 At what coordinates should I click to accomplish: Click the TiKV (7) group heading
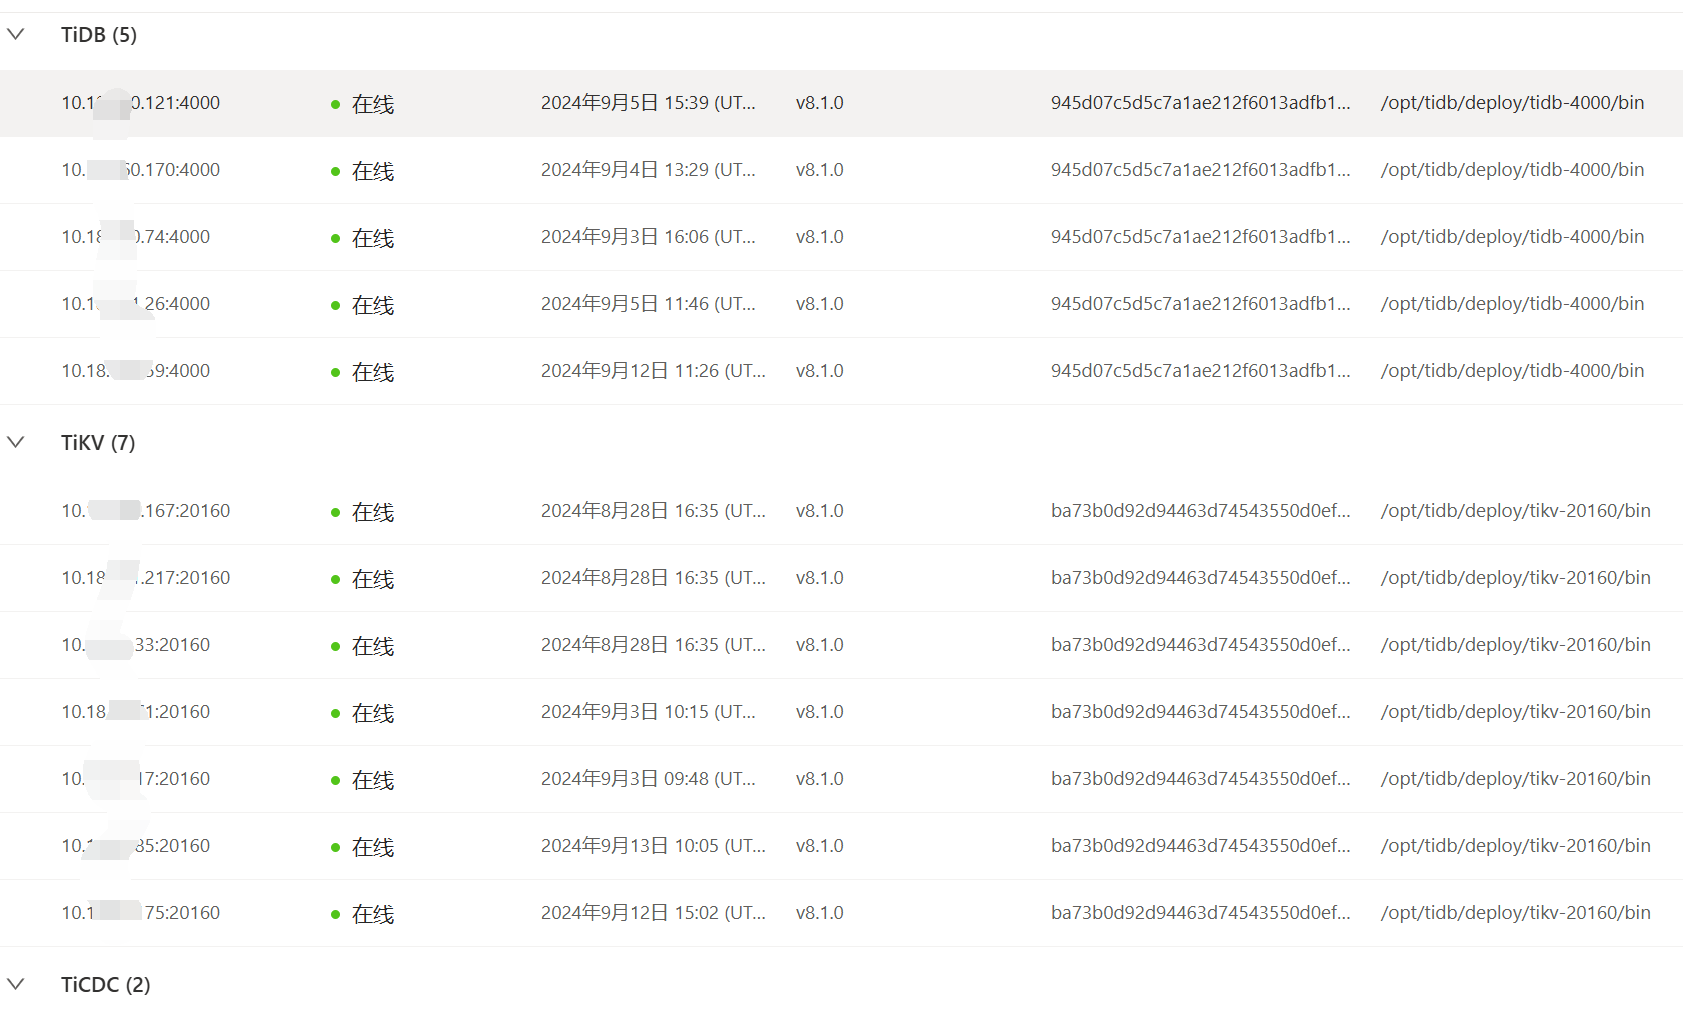pyautogui.click(x=98, y=443)
